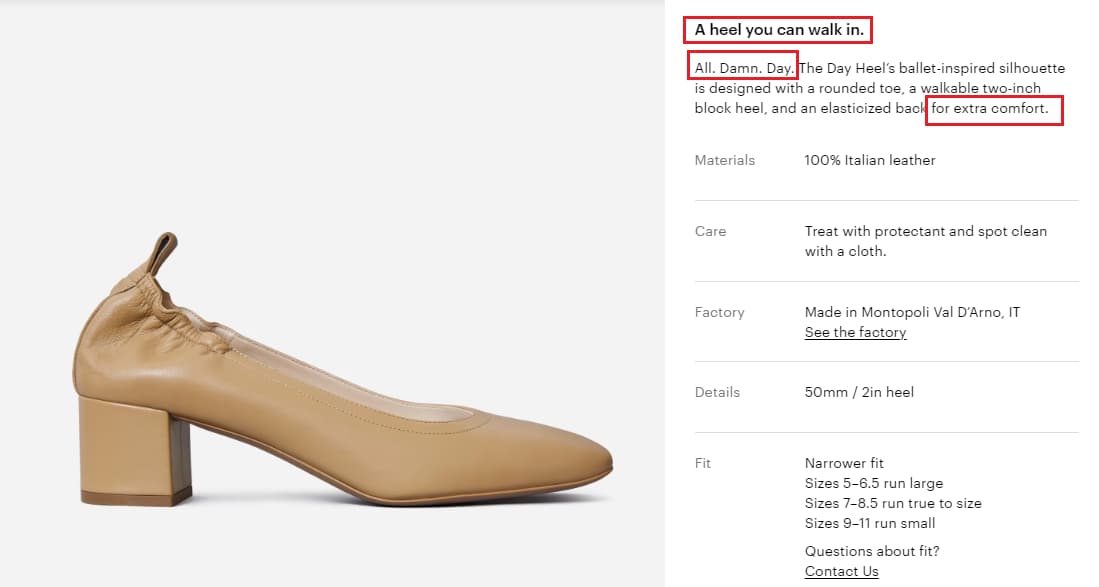
Task: Click the headline 'A heel you can walk in.'
Action: [x=777, y=30]
